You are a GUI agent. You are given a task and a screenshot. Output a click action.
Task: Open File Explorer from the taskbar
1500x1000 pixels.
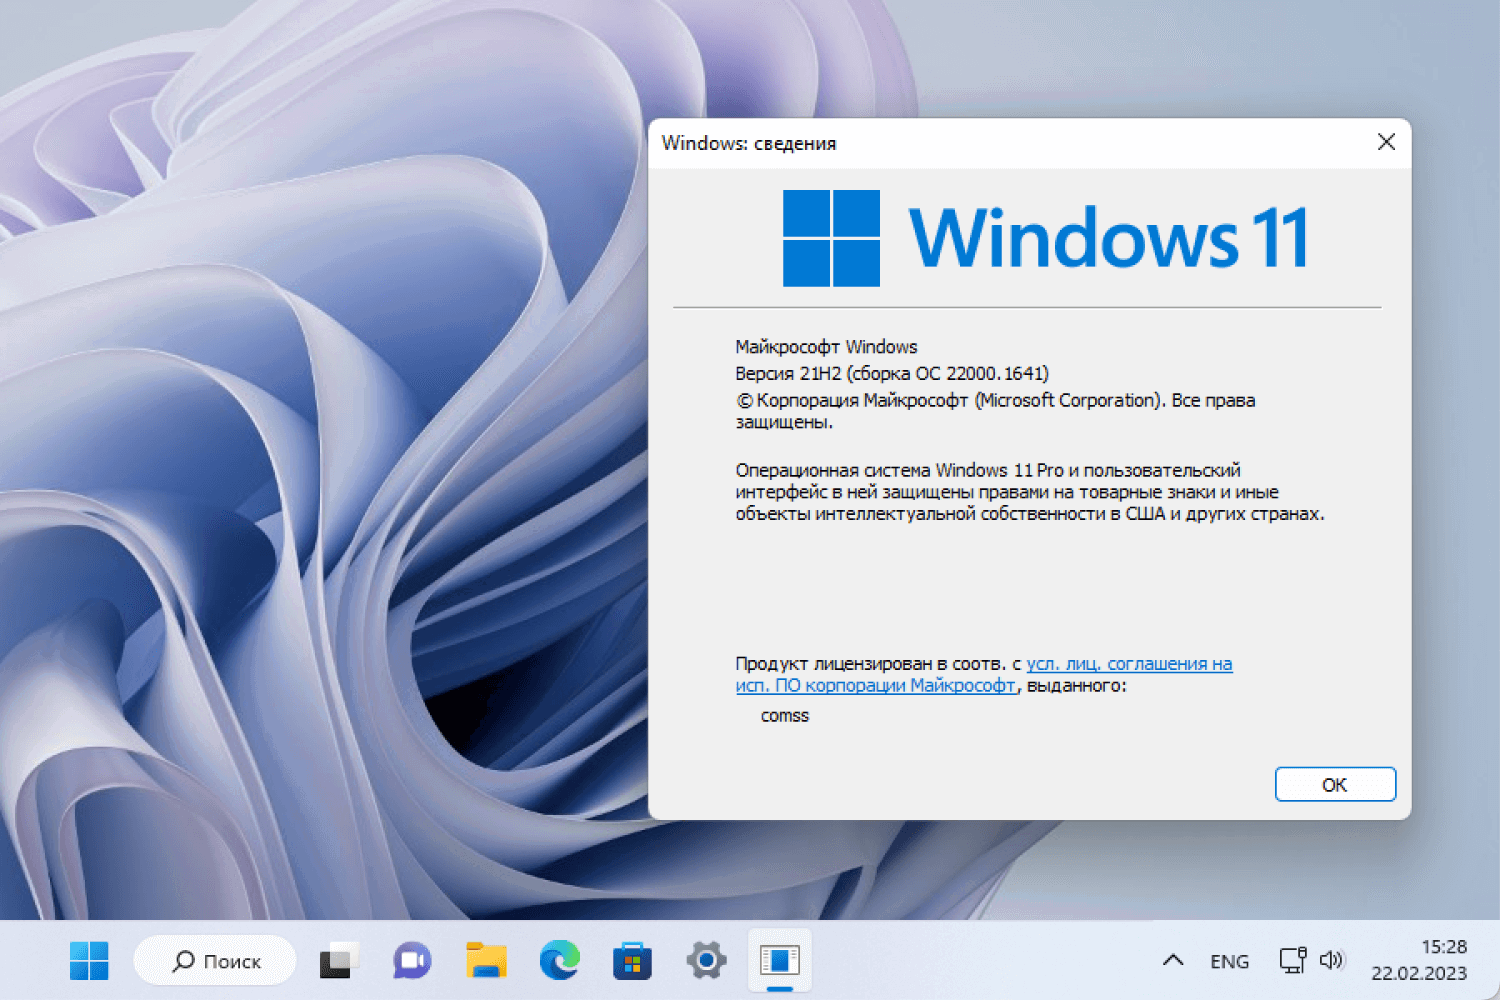point(485,961)
